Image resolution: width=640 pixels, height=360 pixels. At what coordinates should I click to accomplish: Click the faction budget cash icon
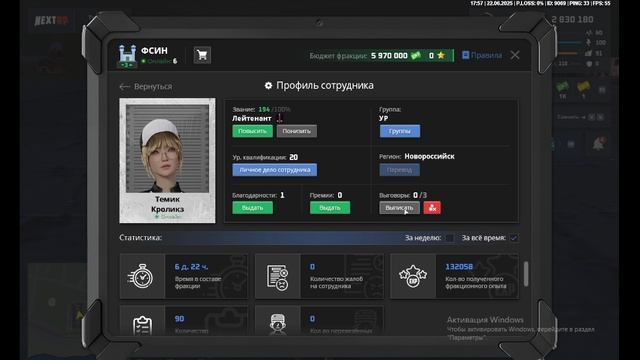pyautogui.click(x=416, y=56)
